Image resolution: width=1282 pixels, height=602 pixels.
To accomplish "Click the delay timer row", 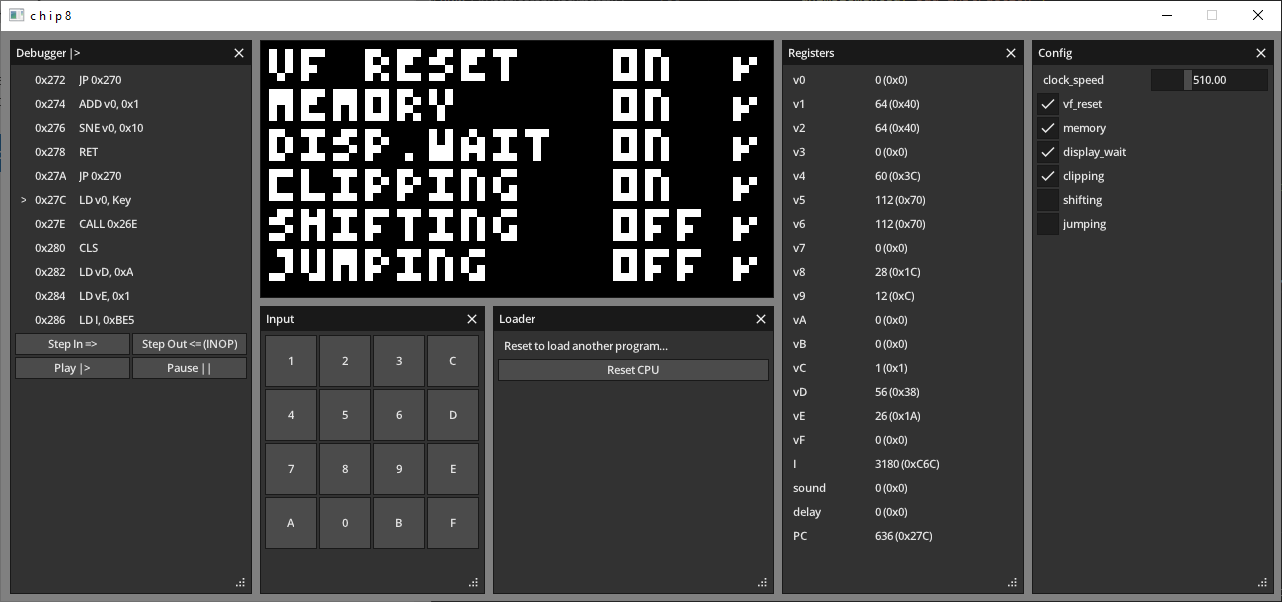I will point(902,512).
